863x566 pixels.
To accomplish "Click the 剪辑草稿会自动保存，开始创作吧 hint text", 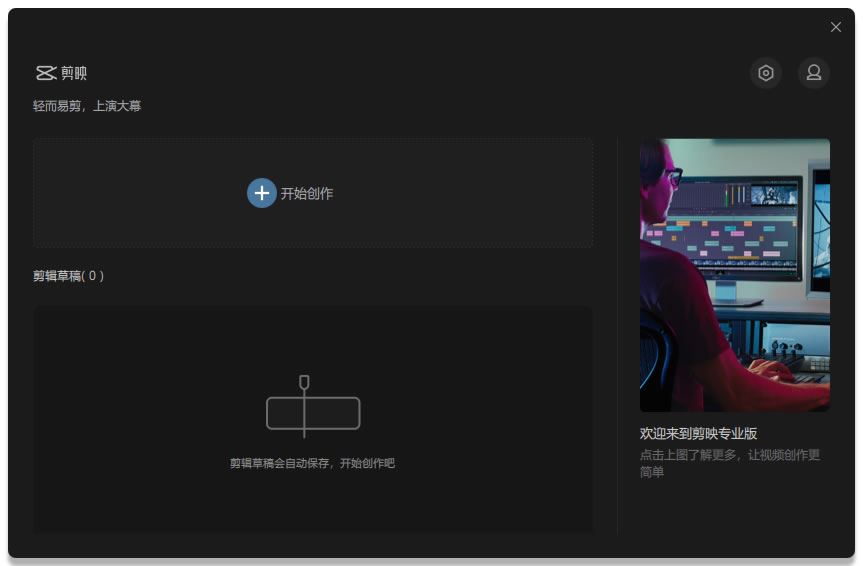I will pyautogui.click(x=312, y=463).
